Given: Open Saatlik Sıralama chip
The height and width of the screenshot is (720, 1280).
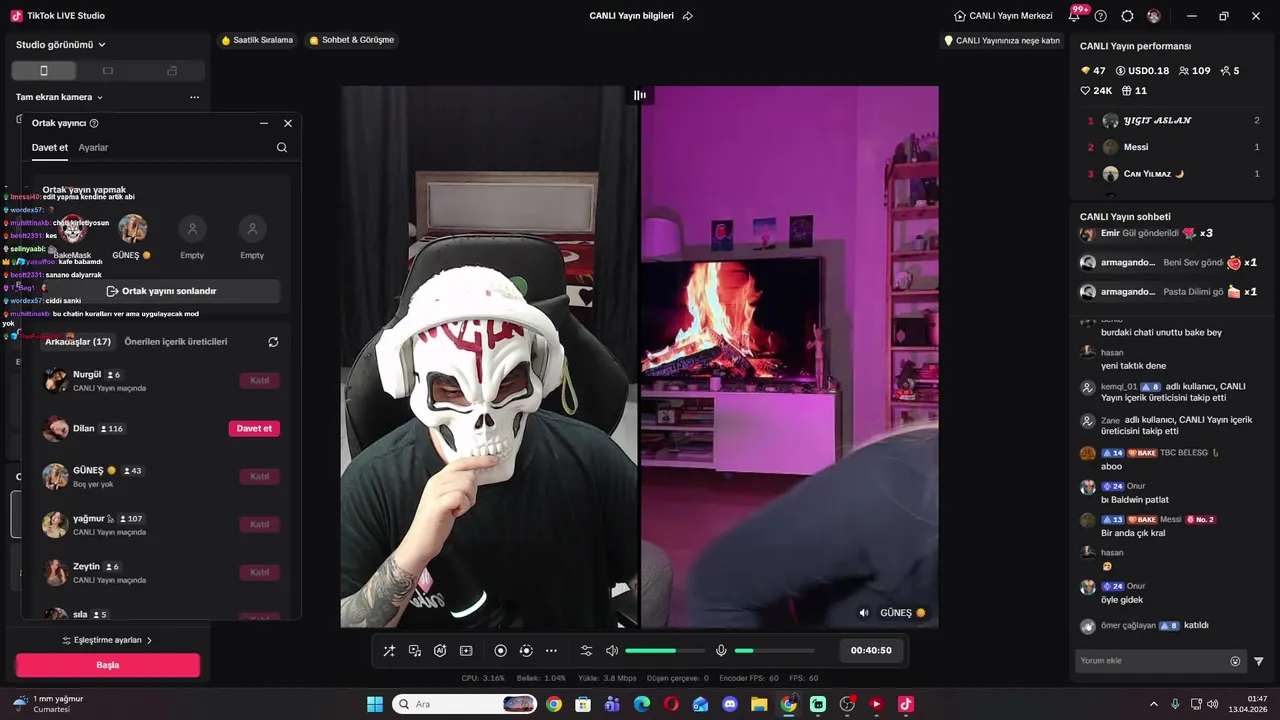Looking at the screenshot, I should pyautogui.click(x=257, y=40).
